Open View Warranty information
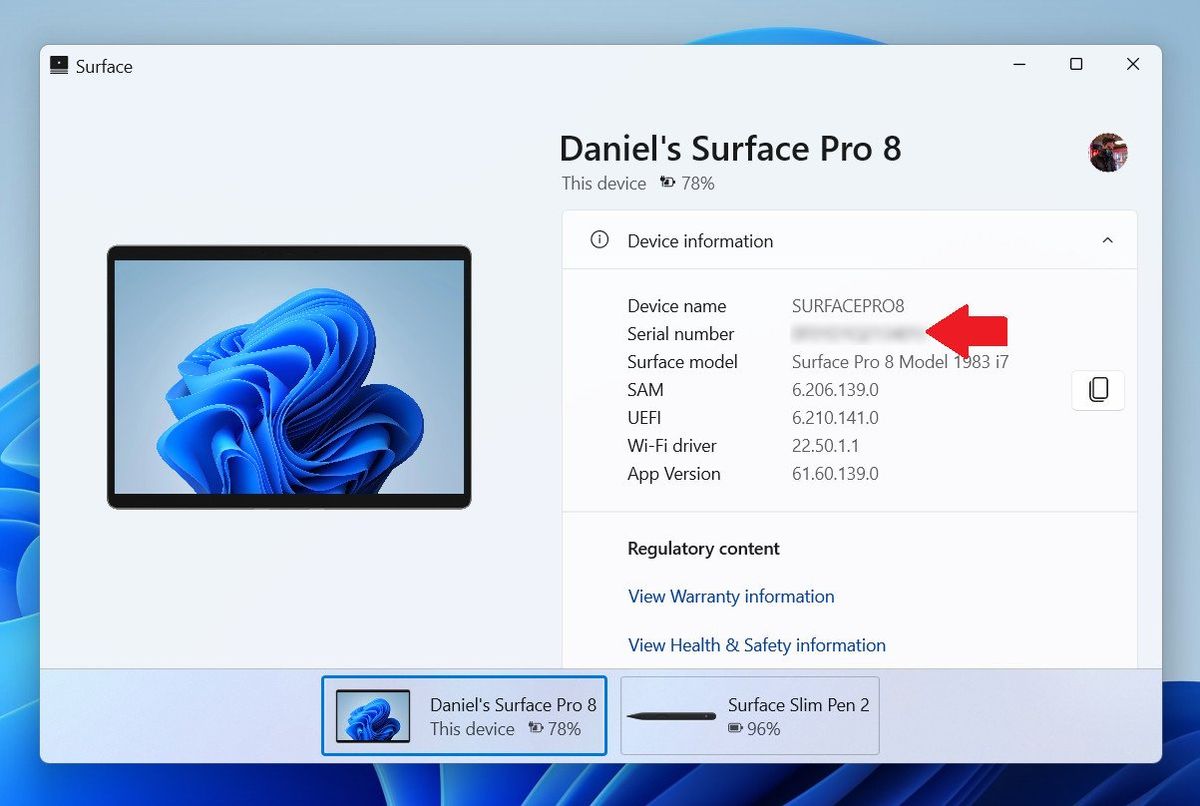Screen dimensions: 1200x806 pyautogui.click(x=731, y=596)
